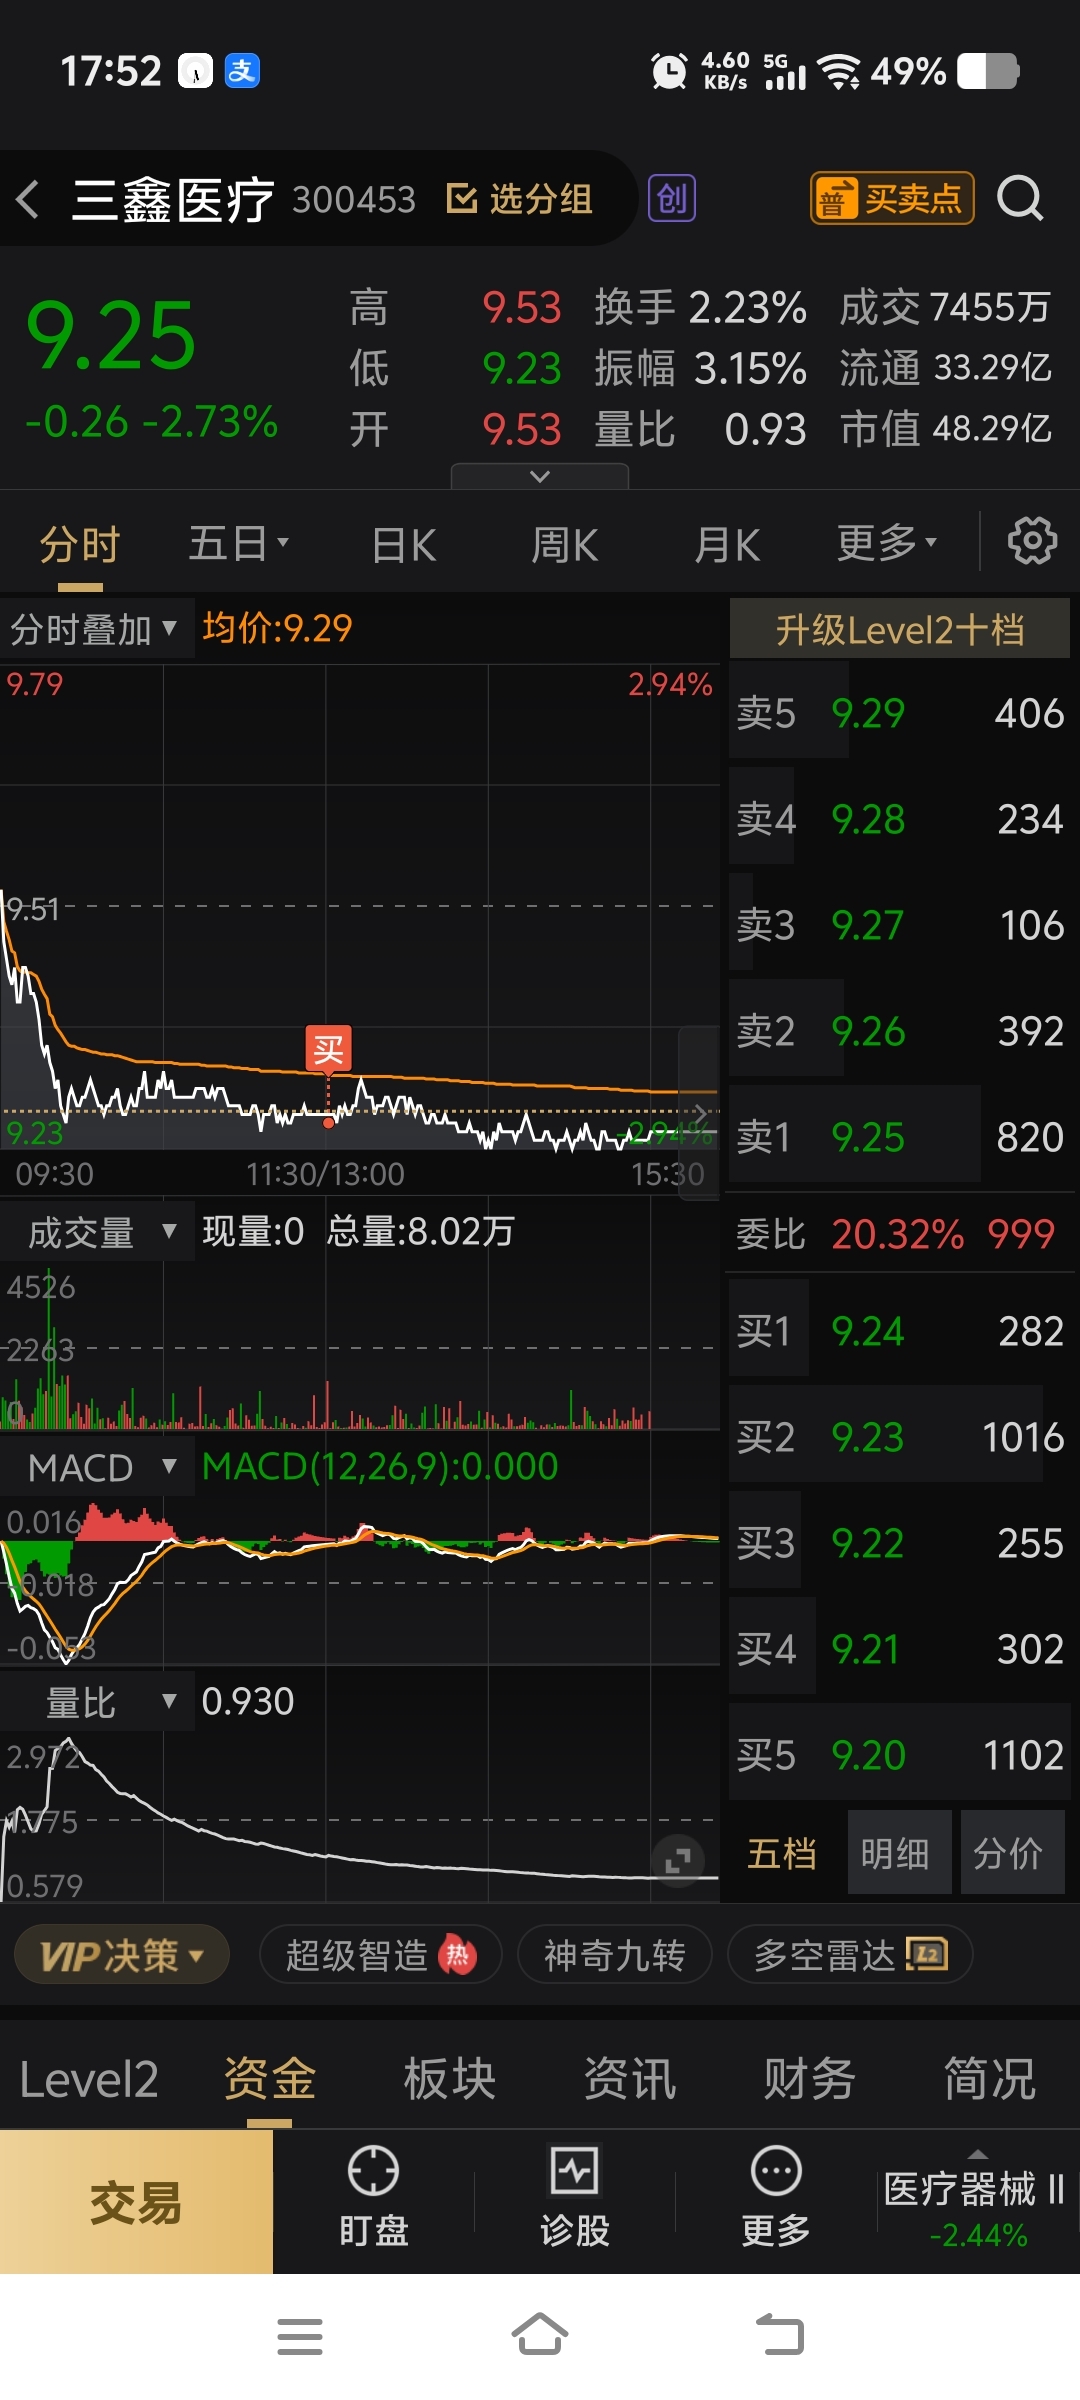The height and width of the screenshot is (2400, 1080).
Task: Tap the battery indicator icon
Action: coord(988,71)
